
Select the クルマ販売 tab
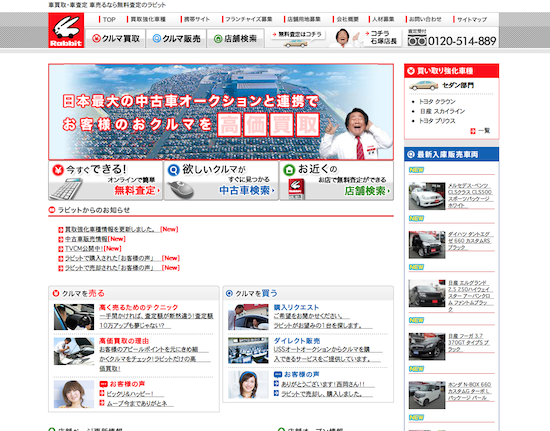click(176, 38)
